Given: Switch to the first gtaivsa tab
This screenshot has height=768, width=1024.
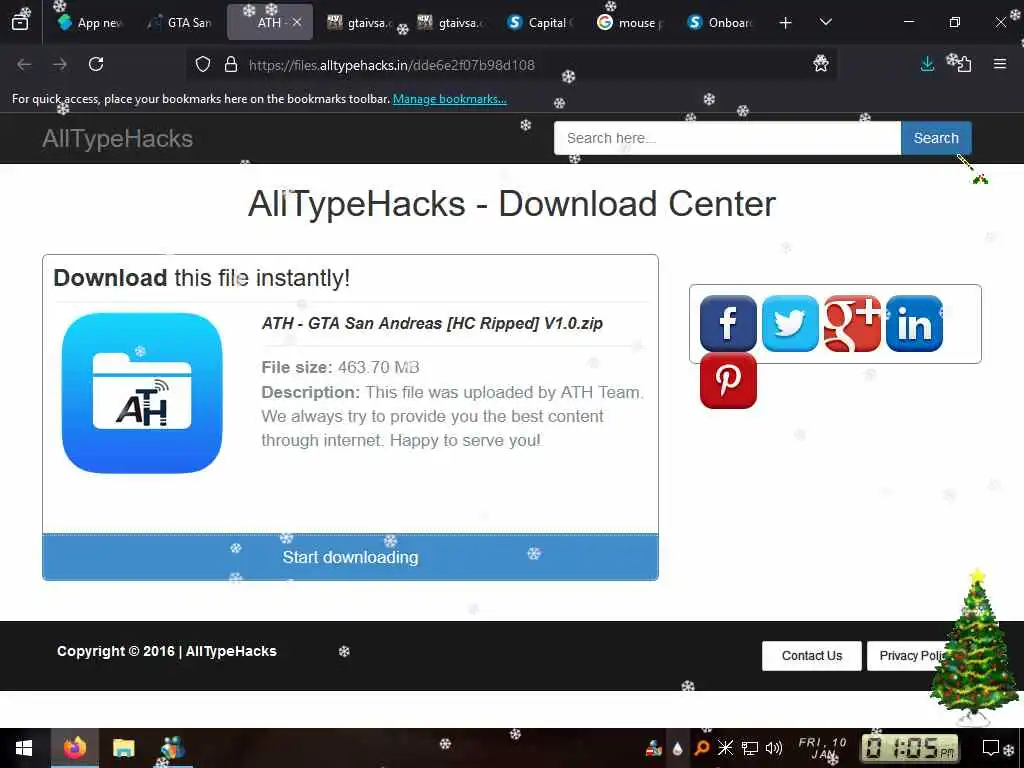Looking at the screenshot, I should tap(360, 22).
